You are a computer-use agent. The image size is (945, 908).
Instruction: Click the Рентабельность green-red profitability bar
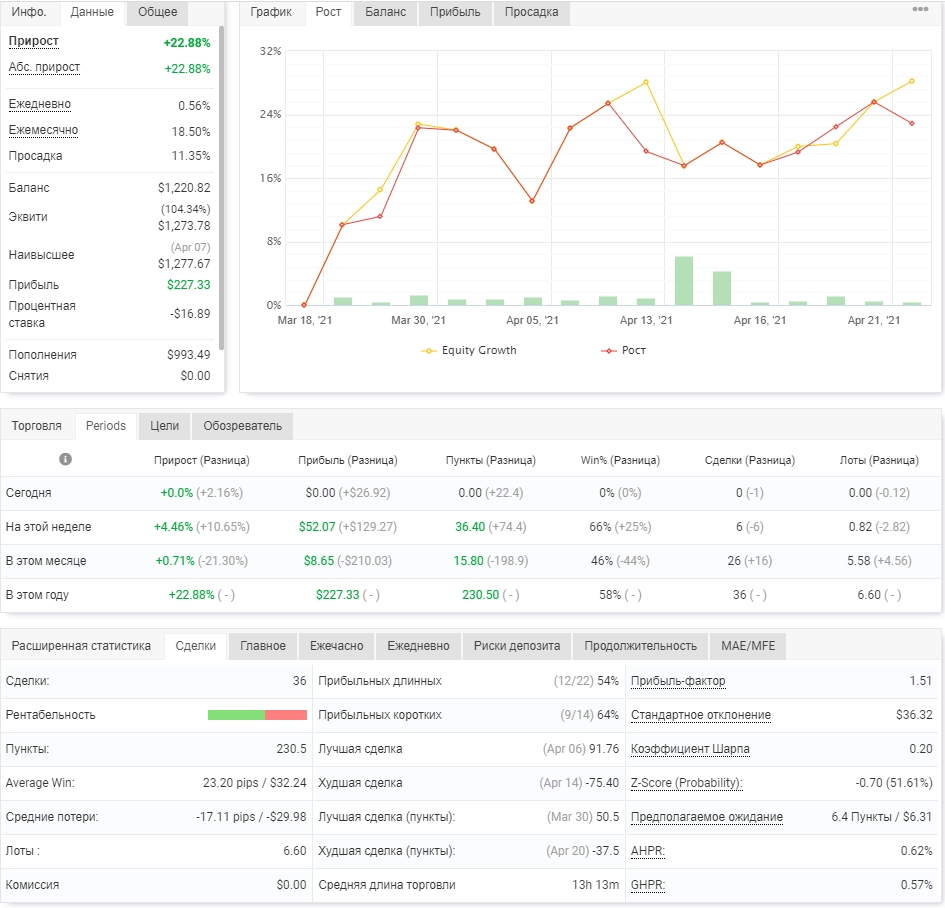pos(257,715)
